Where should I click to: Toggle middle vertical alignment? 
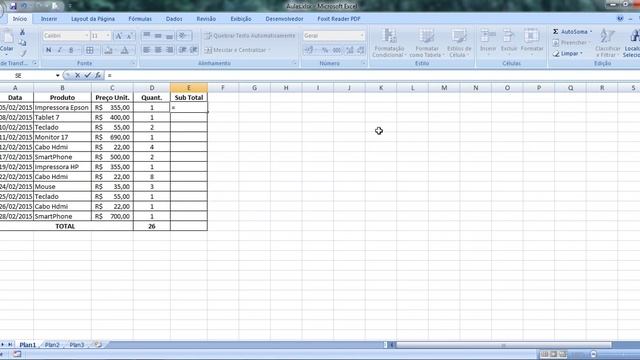point(158,36)
